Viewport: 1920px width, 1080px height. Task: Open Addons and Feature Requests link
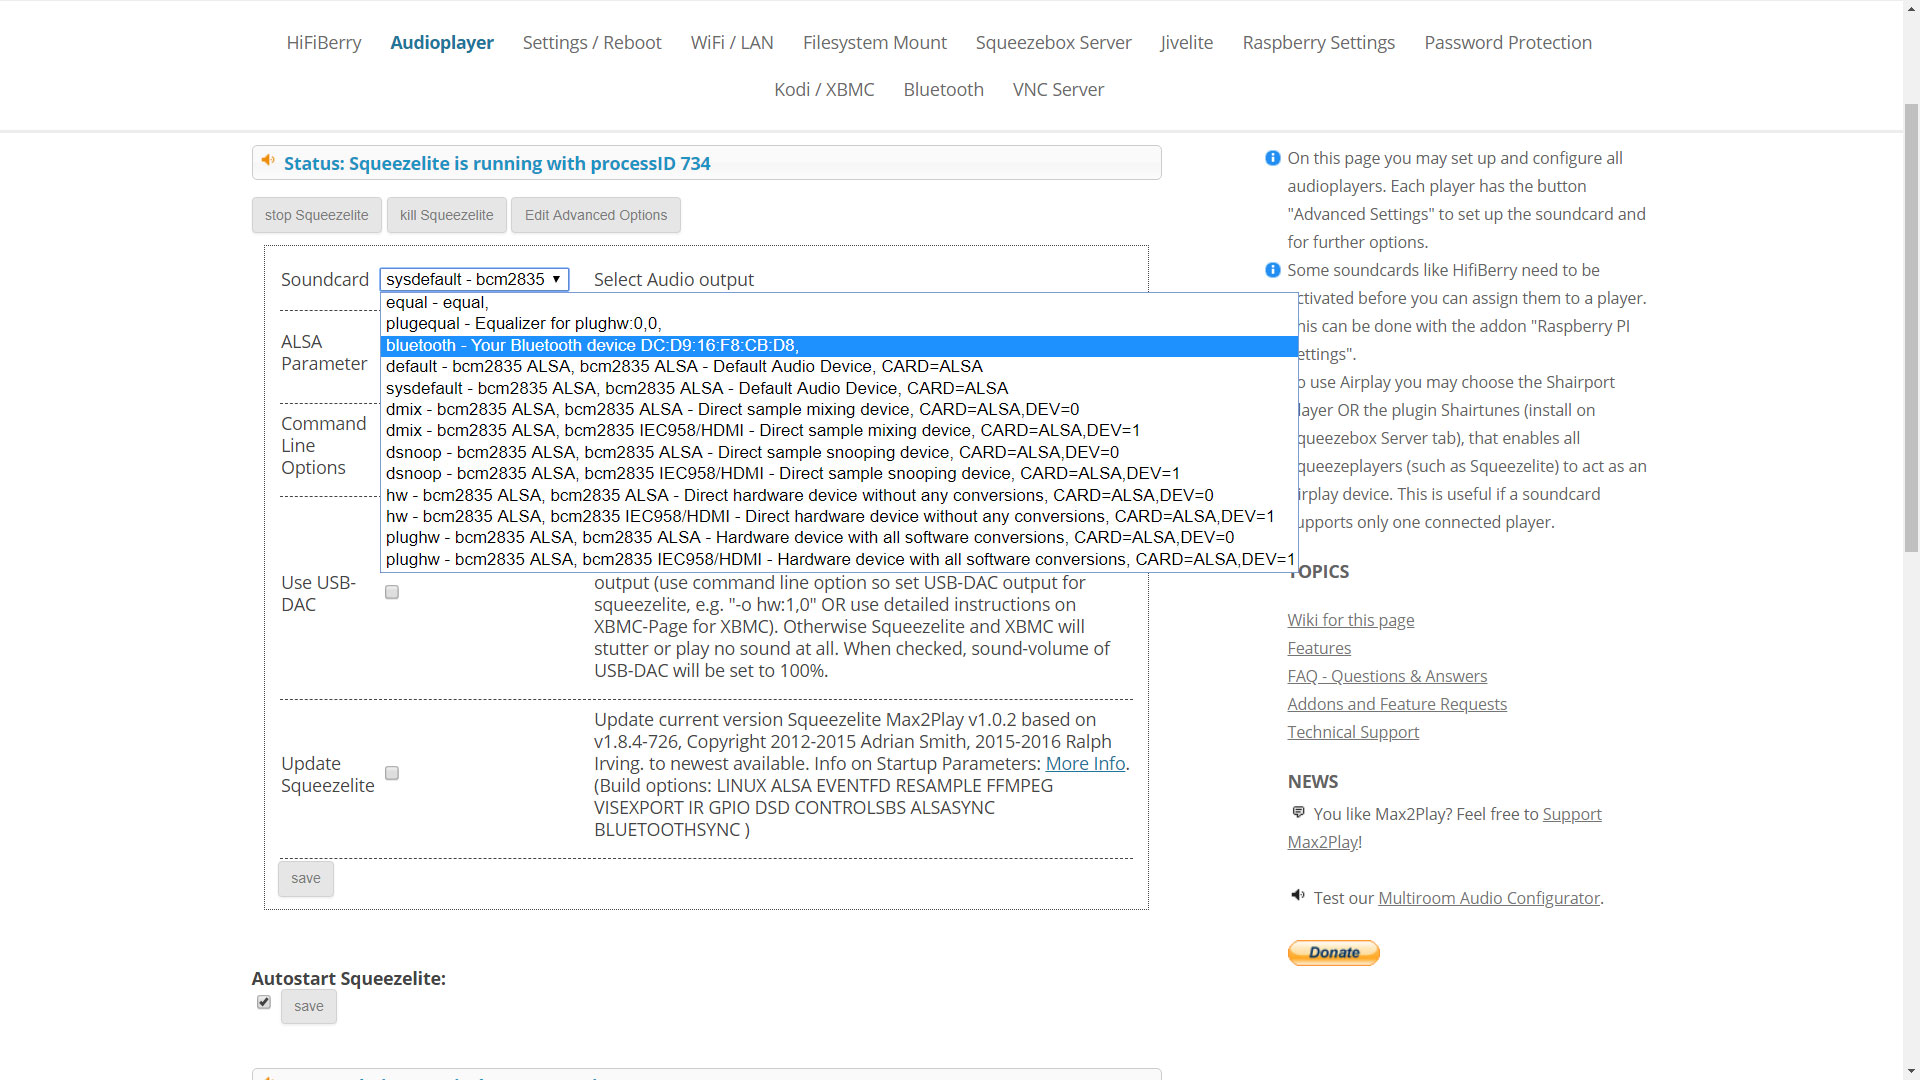coord(1397,705)
